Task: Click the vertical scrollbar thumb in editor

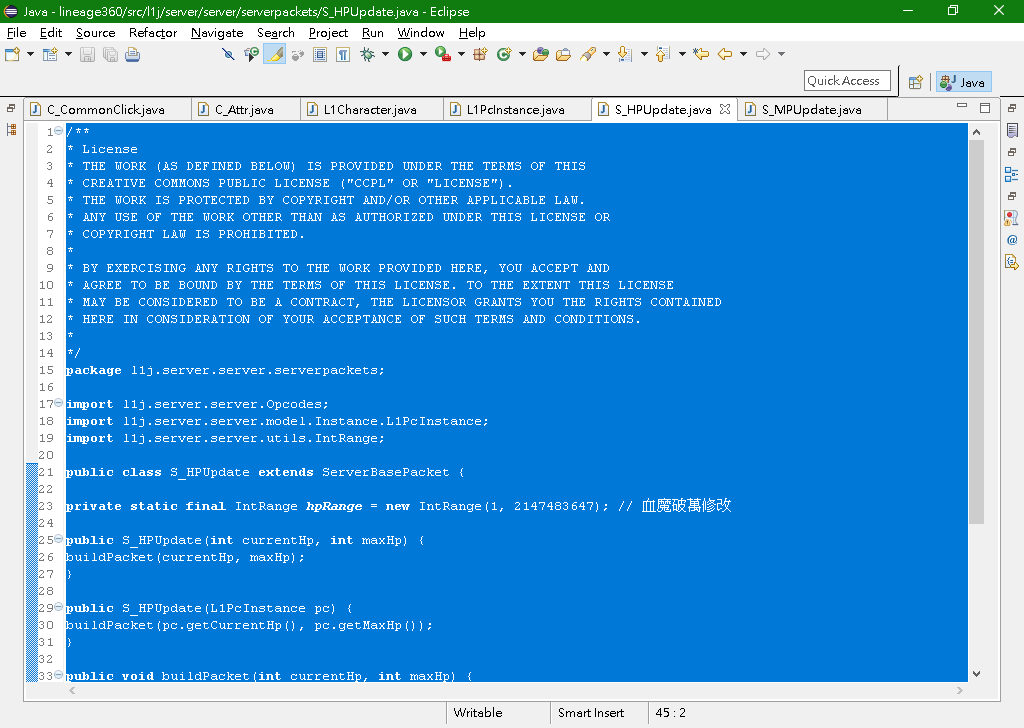Action: pyautogui.click(x=976, y=332)
